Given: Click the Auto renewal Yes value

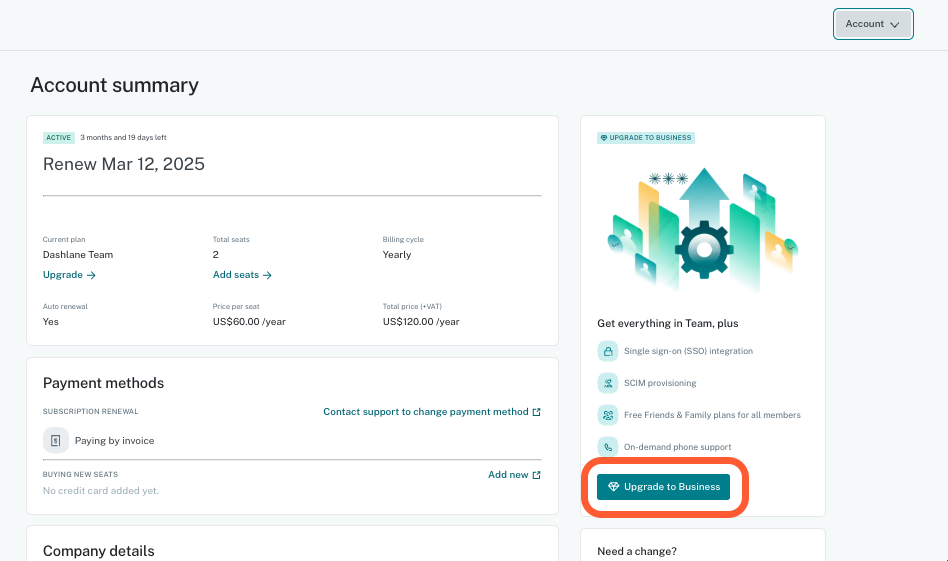Looking at the screenshot, I should (51, 322).
